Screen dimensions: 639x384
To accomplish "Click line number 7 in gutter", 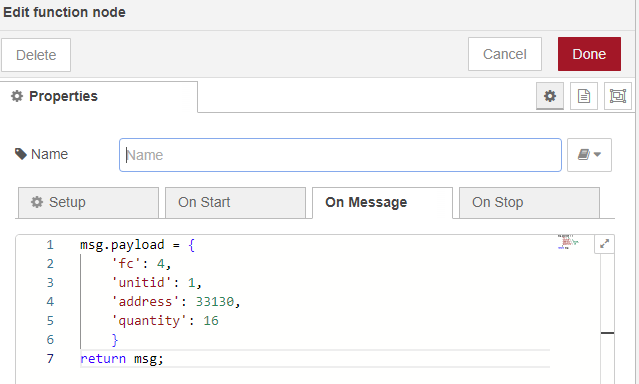I will tap(50, 359).
